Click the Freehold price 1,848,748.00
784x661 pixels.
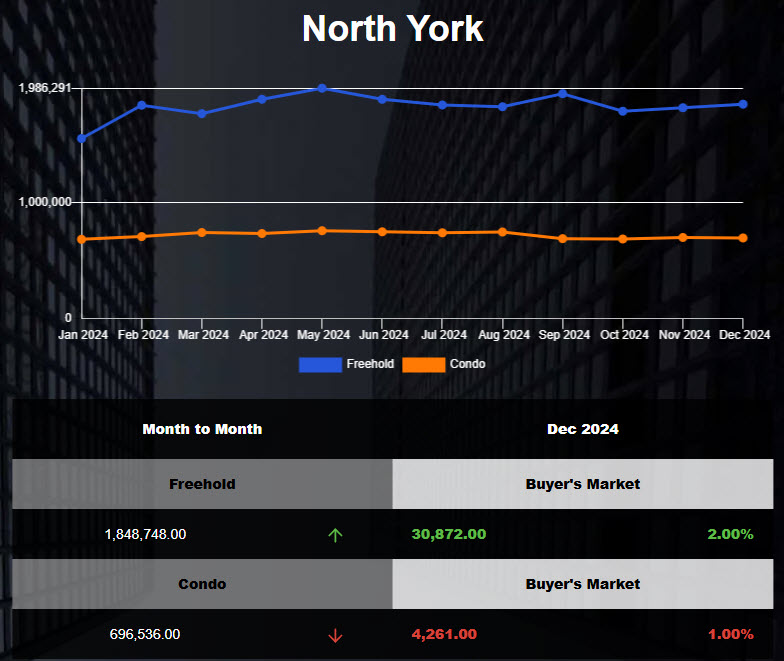click(x=145, y=534)
